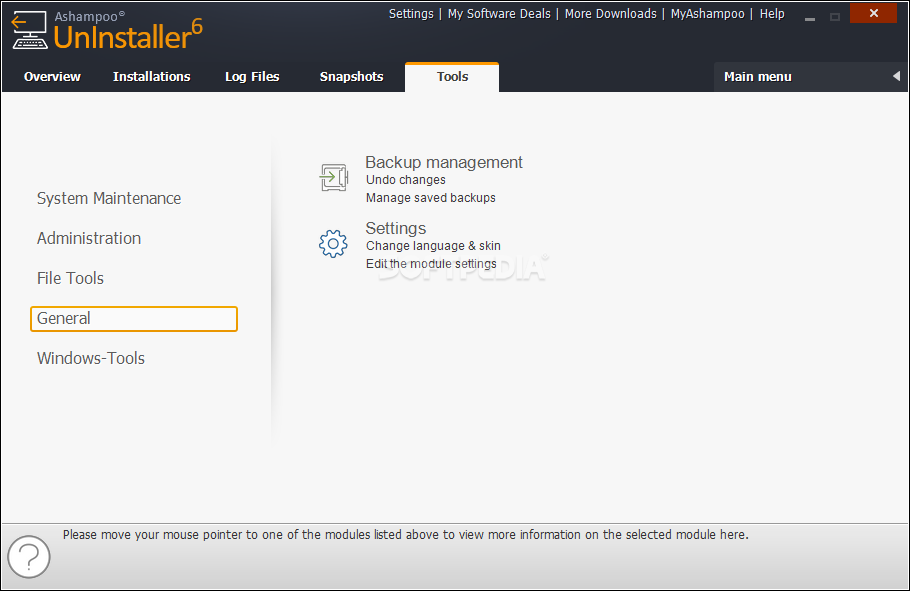Image resolution: width=910 pixels, height=591 pixels.
Task: Select the General category
Action: [134, 319]
